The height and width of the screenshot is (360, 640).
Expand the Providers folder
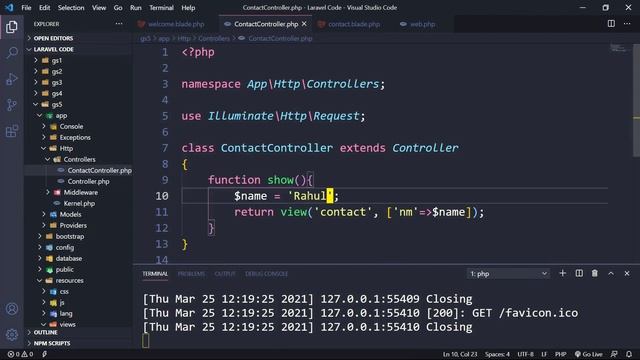tap(73, 225)
